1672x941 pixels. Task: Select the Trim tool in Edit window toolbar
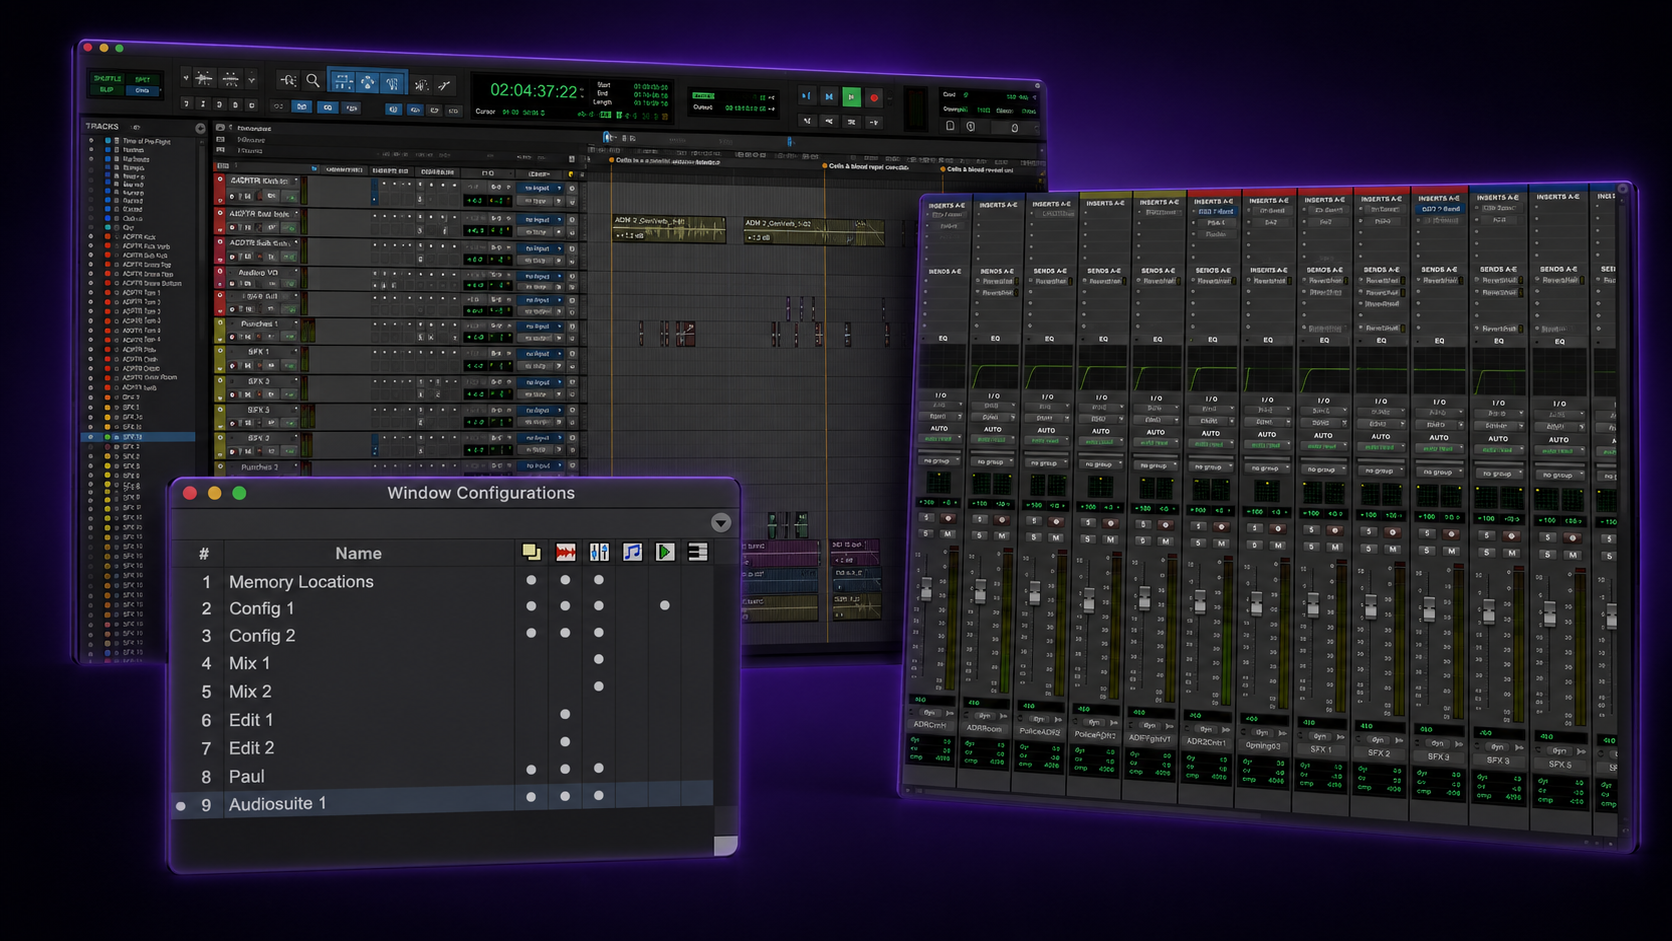pyautogui.click(x=343, y=82)
